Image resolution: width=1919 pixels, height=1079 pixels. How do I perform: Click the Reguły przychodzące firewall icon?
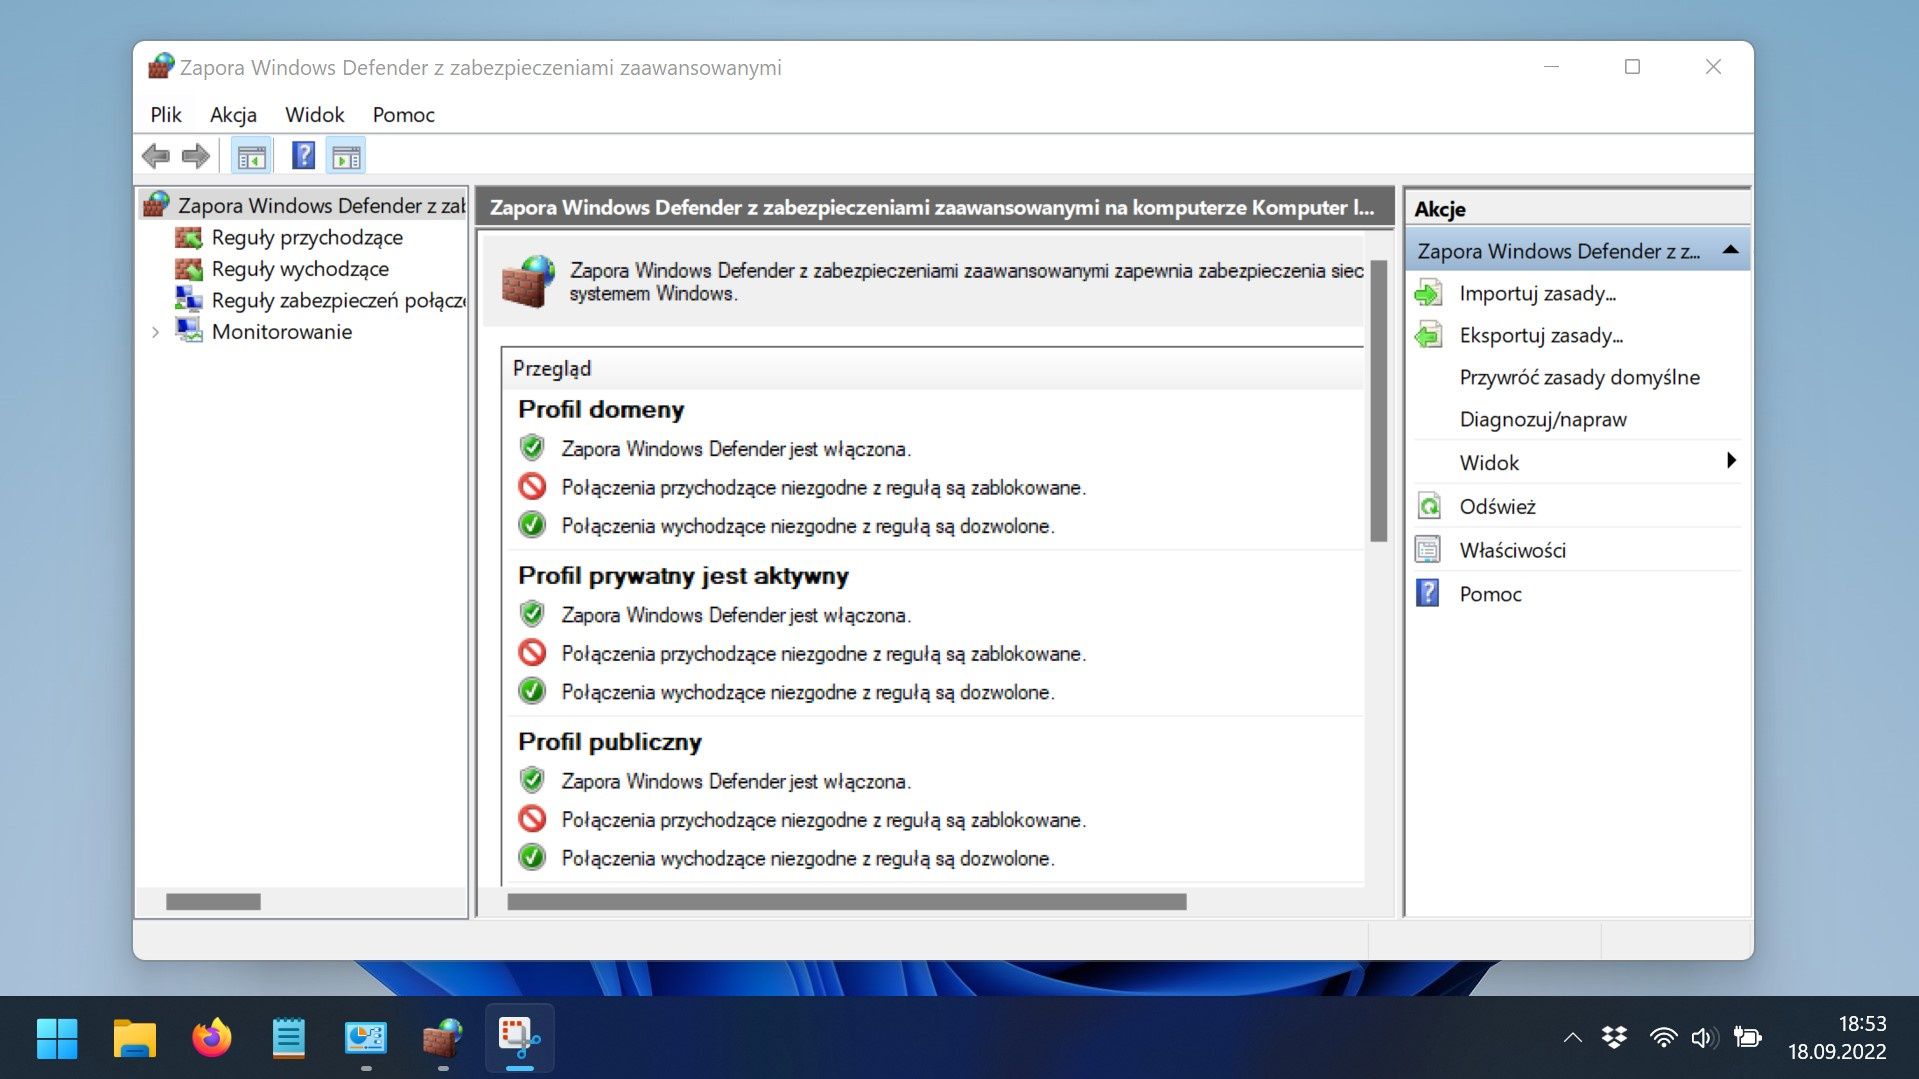point(189,237)
